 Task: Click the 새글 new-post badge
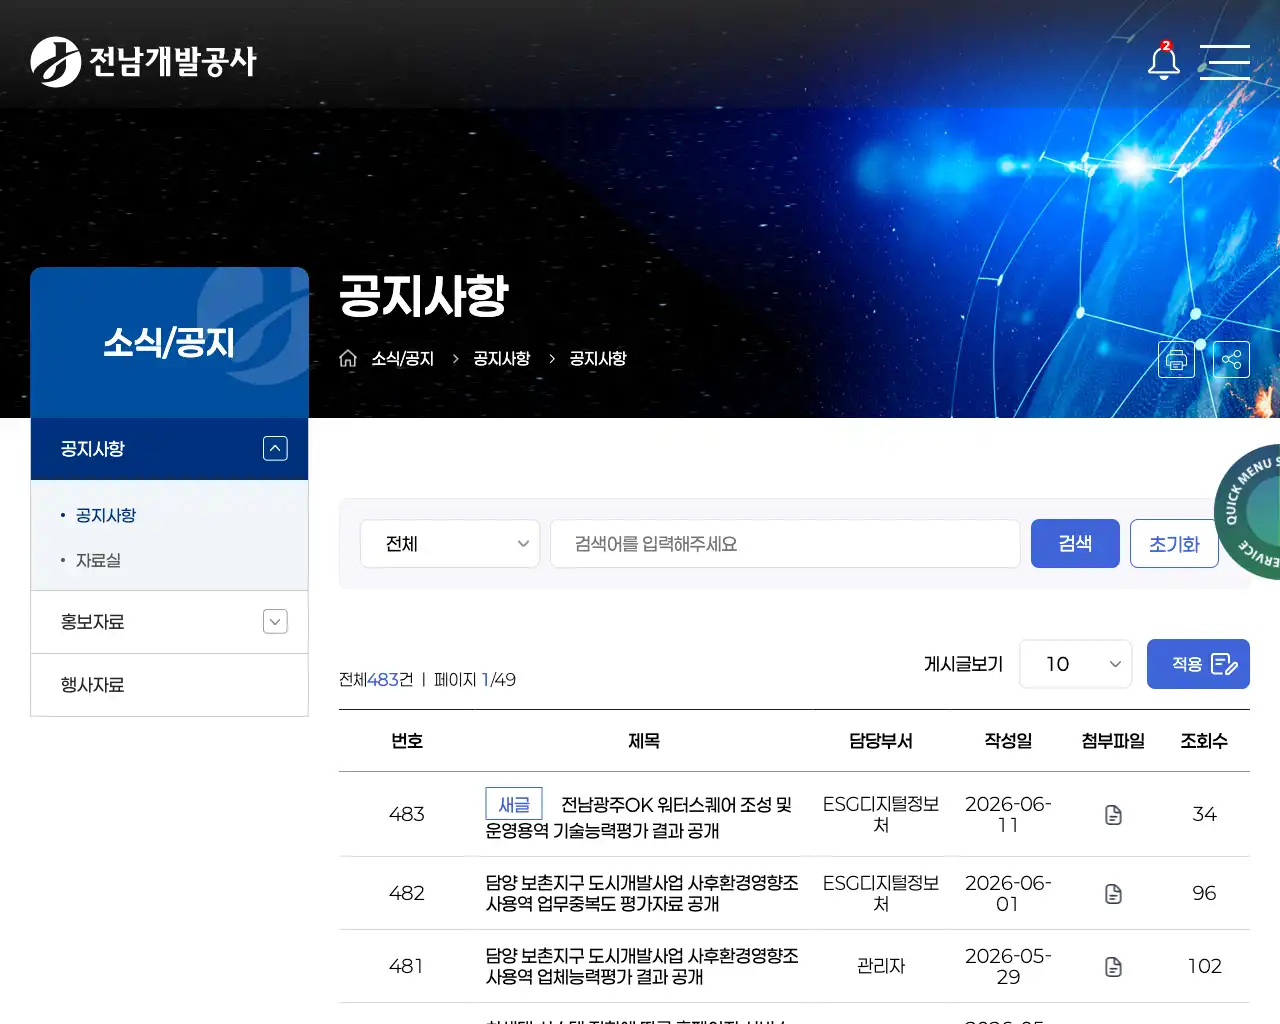(x=514, y=804)
